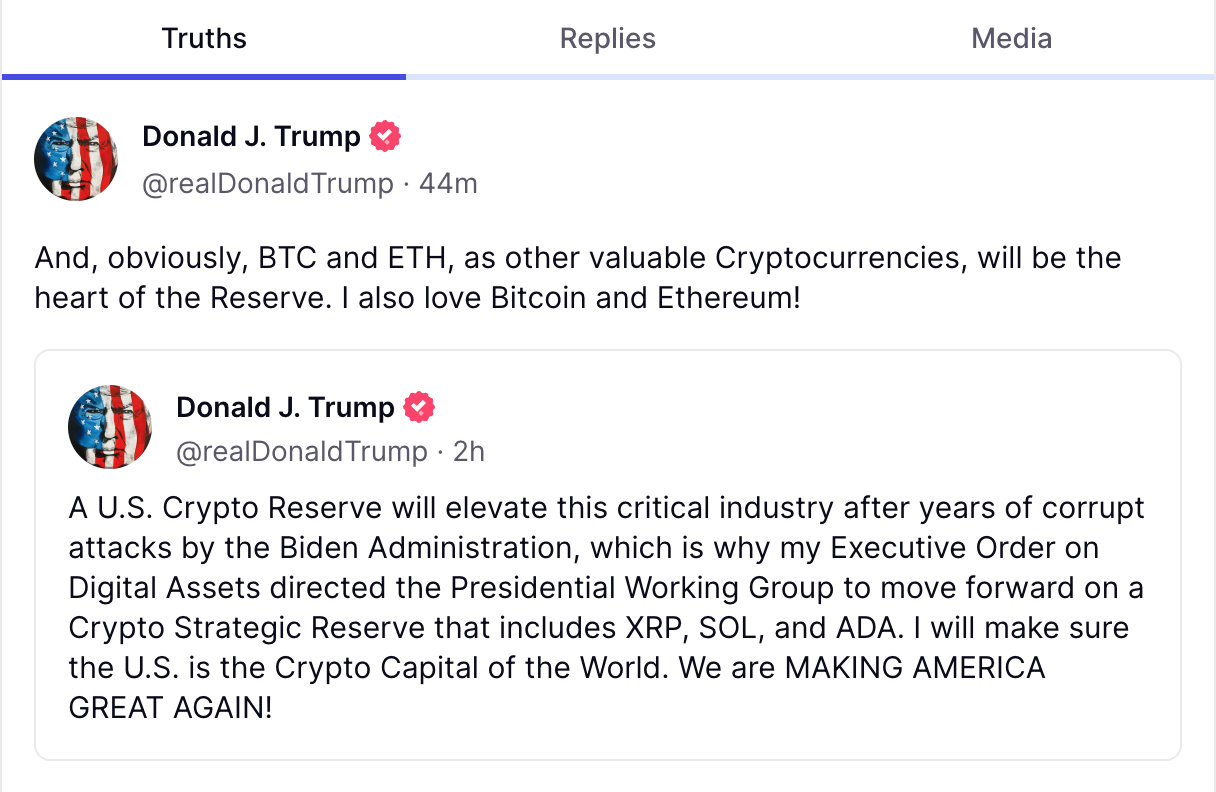1216x792 pixels.
Task: Click the avatar inside the quoted 2h post
Action: click(x=110, y=427)
